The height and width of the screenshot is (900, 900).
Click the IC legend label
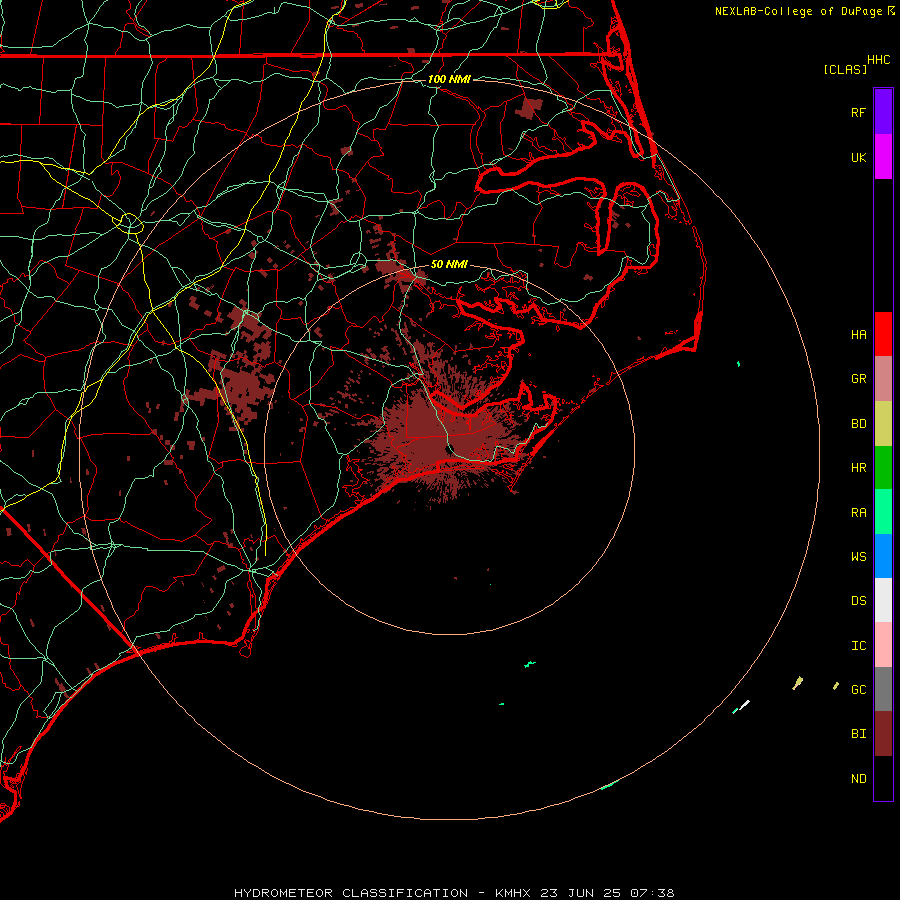pyautogui.click(x=859, y=646)
